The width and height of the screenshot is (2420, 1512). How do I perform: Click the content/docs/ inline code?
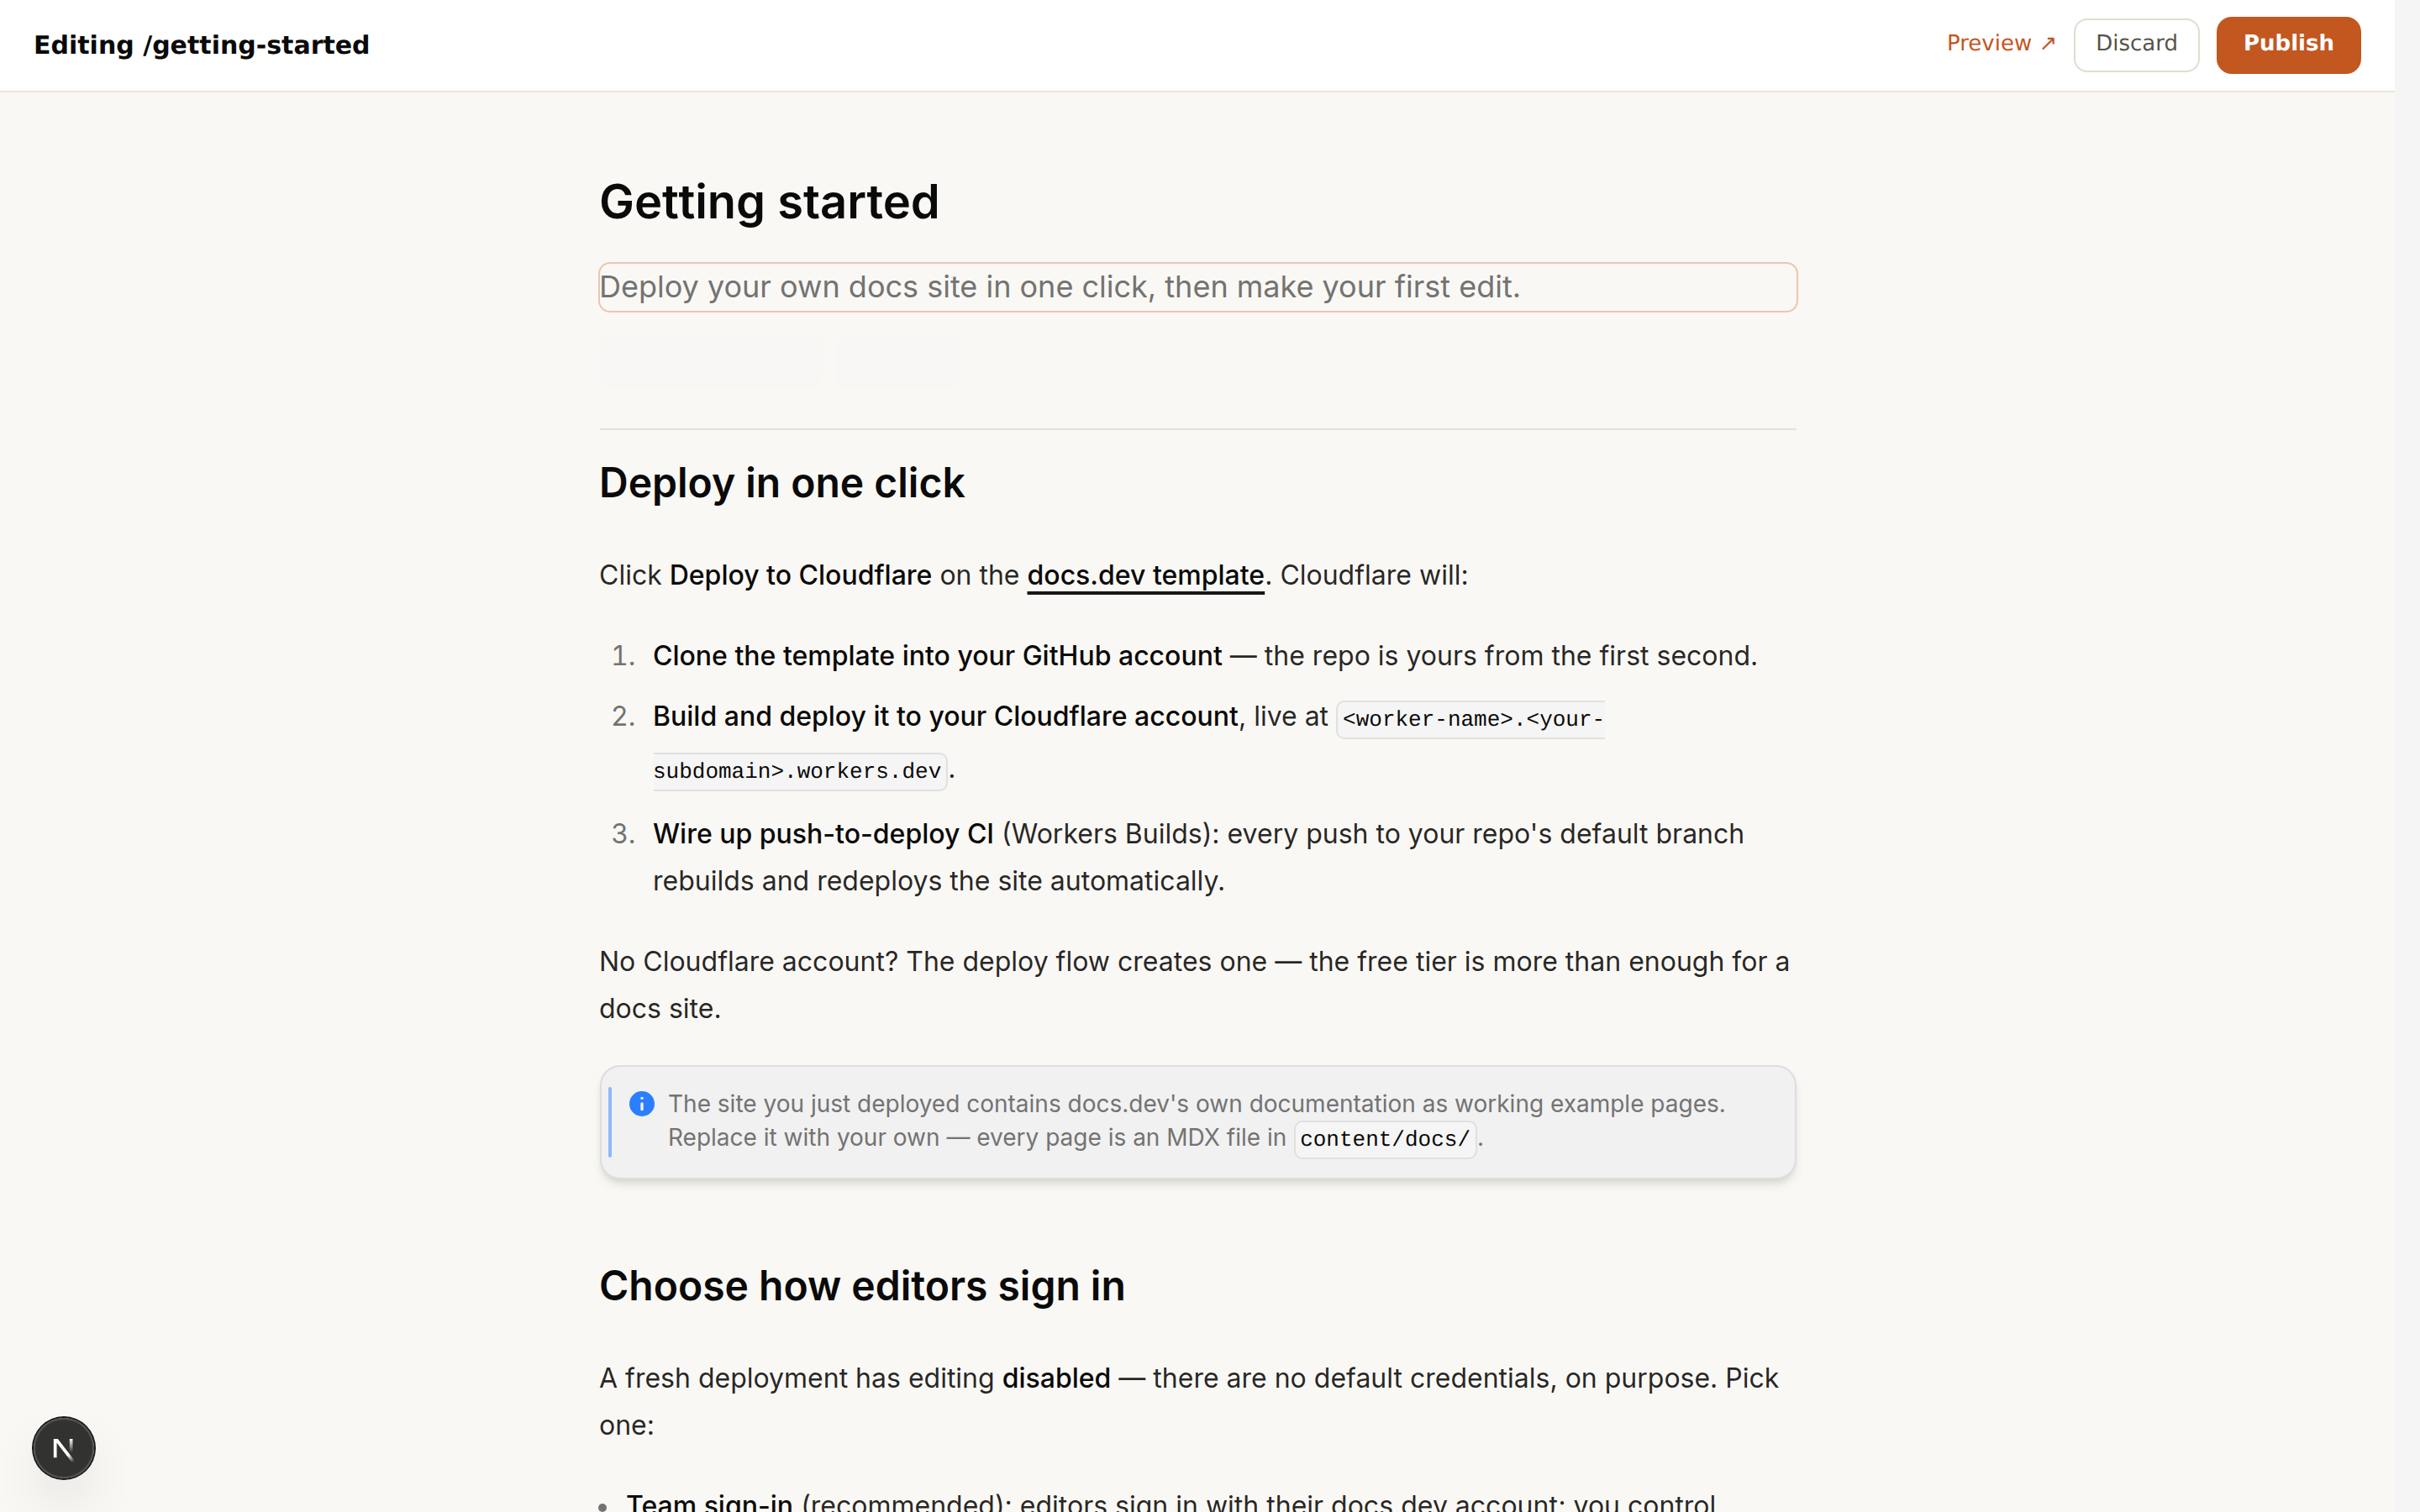pyautogui.click(x=1385, y=1139)
